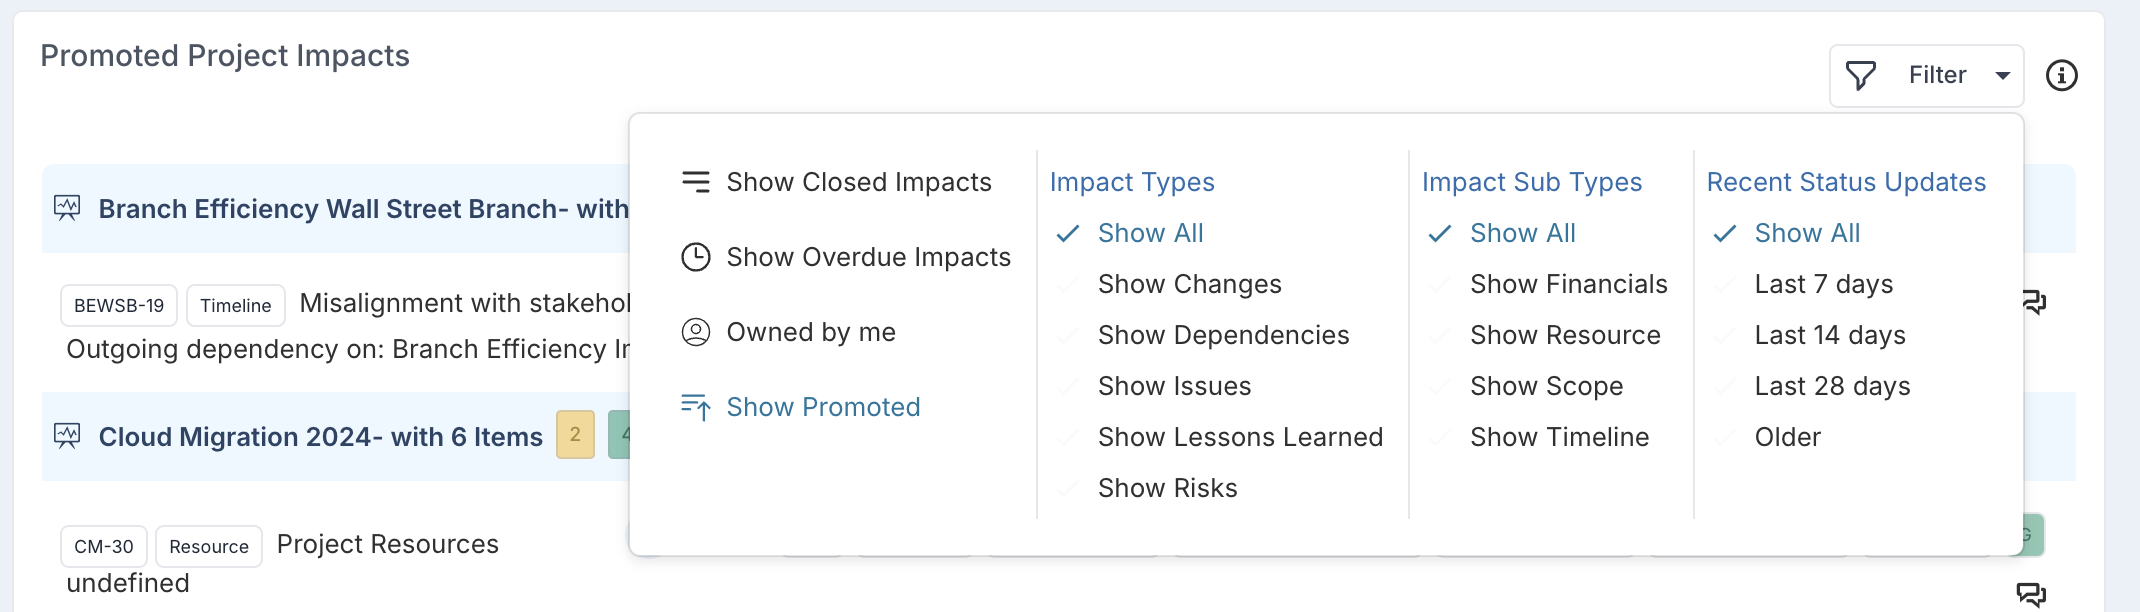The image size is (2140, 612).
Task: Open comments icon on Project Resources row
Action: 2031,594
